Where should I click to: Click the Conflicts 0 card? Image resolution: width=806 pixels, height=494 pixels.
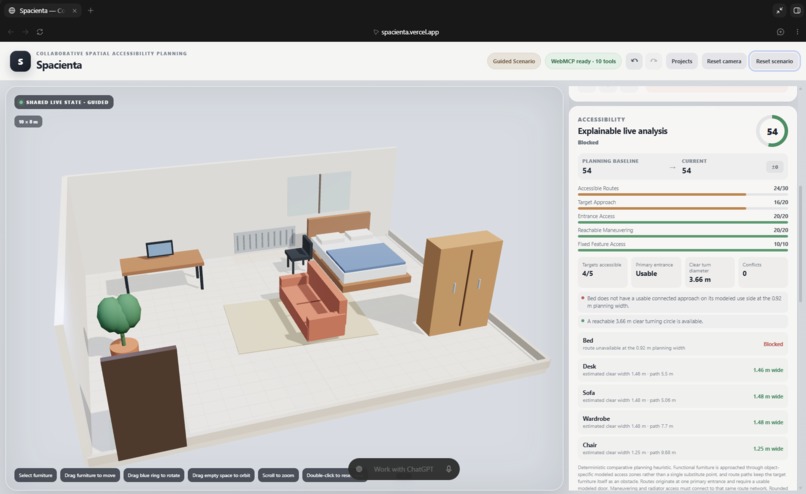(763, 272)
